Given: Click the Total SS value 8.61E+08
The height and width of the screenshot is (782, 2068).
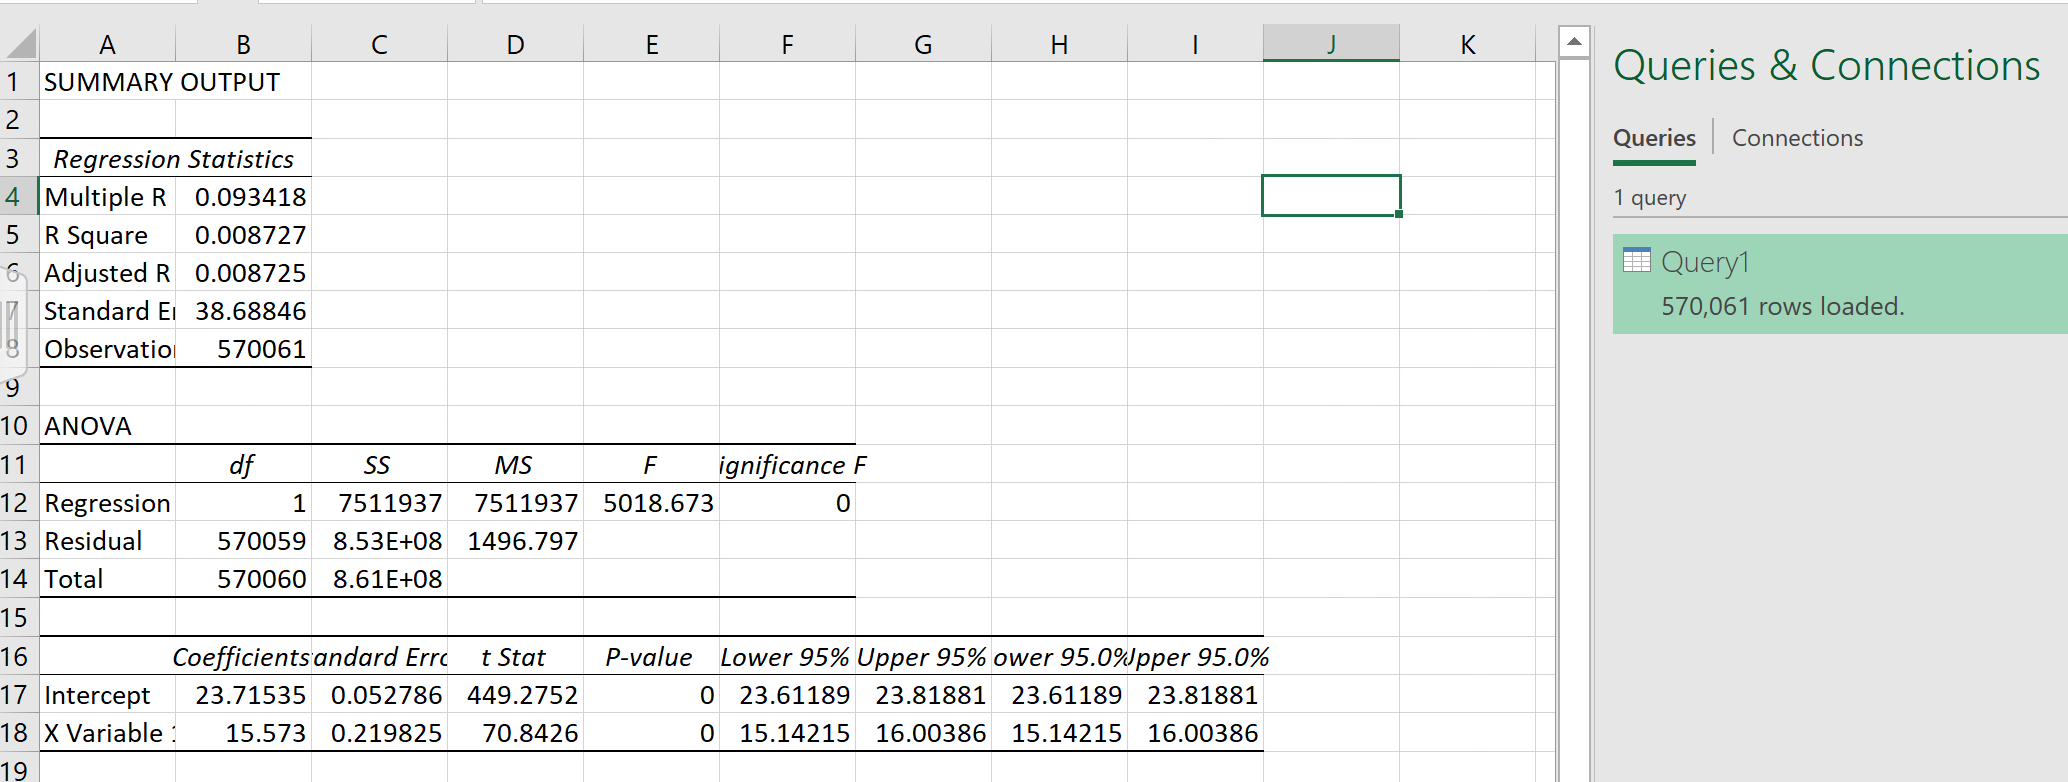Looking at the screenshot, I should click(x=380, y=578).
